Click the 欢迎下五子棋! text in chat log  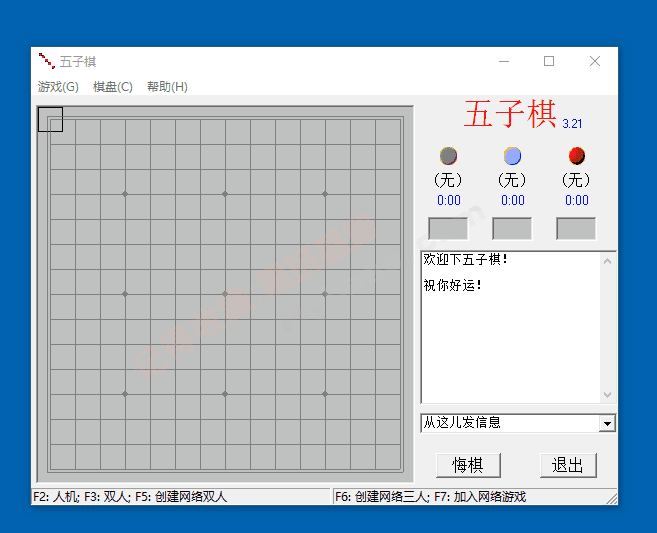point(465,259)
